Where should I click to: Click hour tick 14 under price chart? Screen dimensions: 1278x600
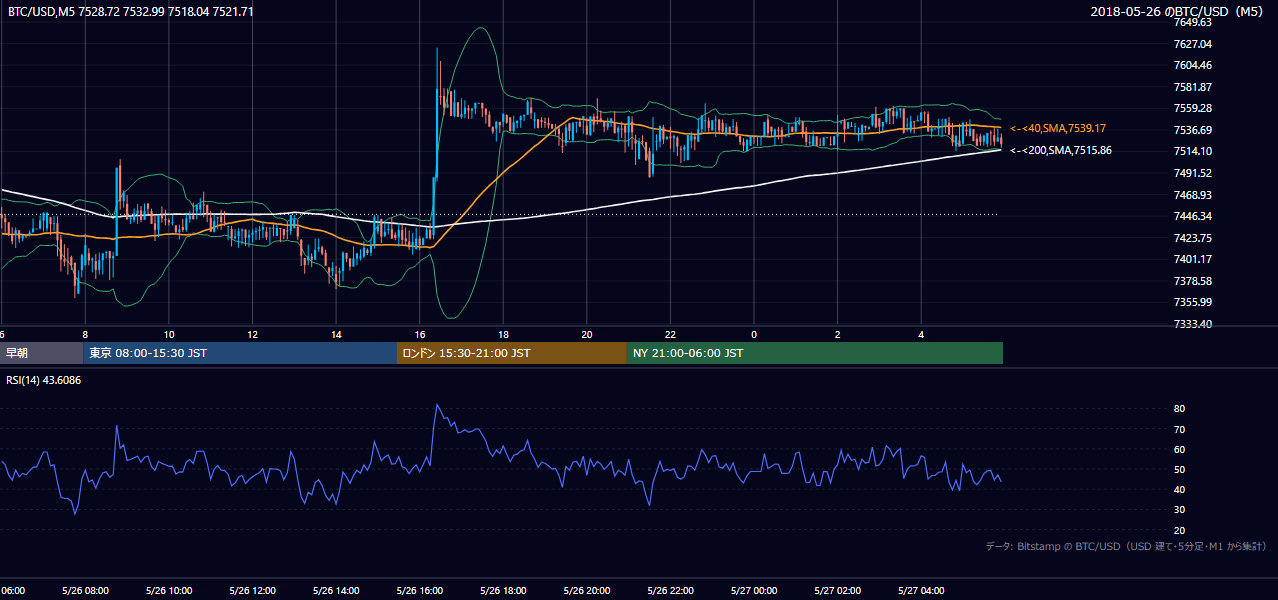pos(336,335)
